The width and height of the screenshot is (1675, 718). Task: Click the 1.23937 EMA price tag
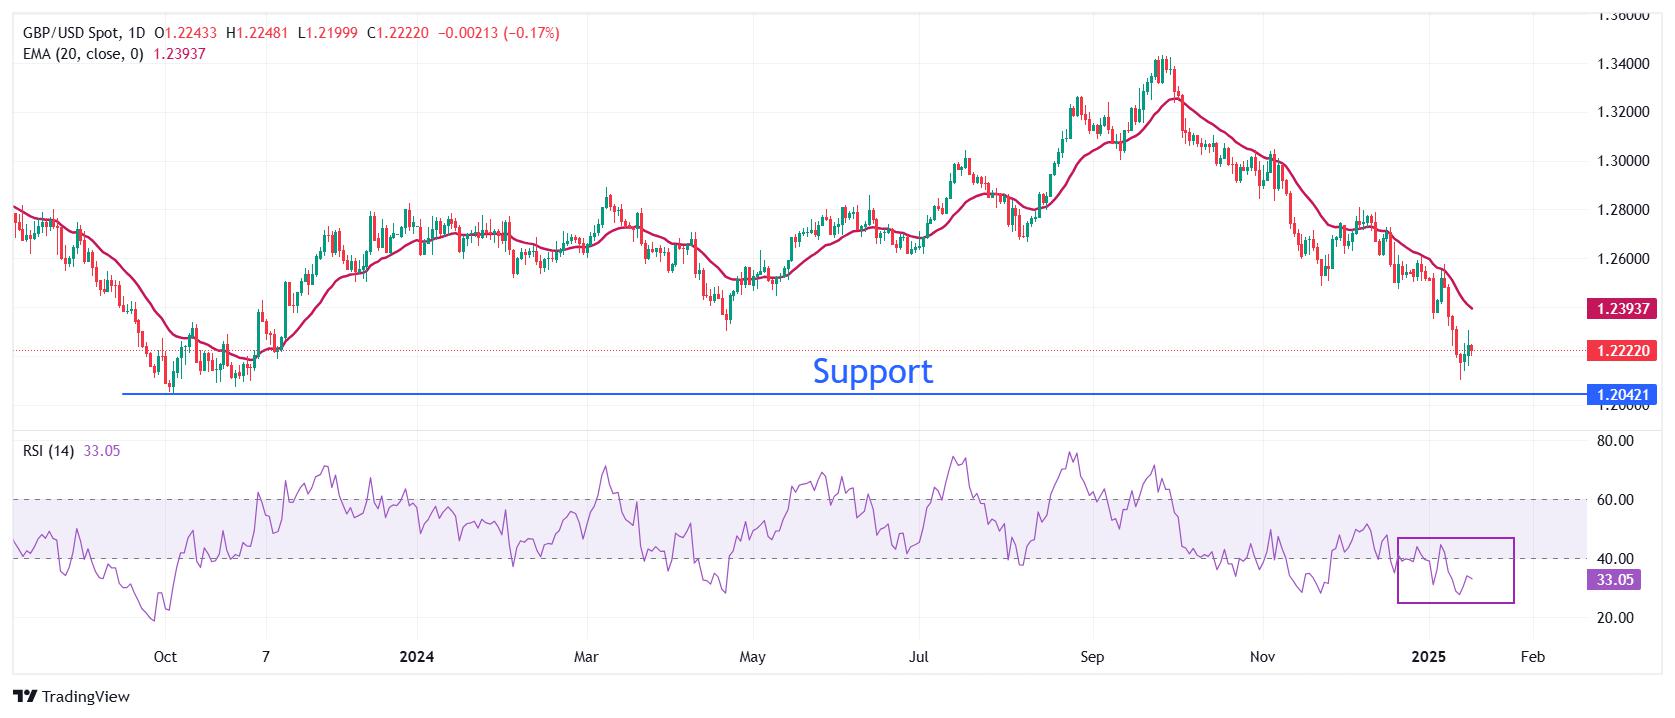(1622, 308)
